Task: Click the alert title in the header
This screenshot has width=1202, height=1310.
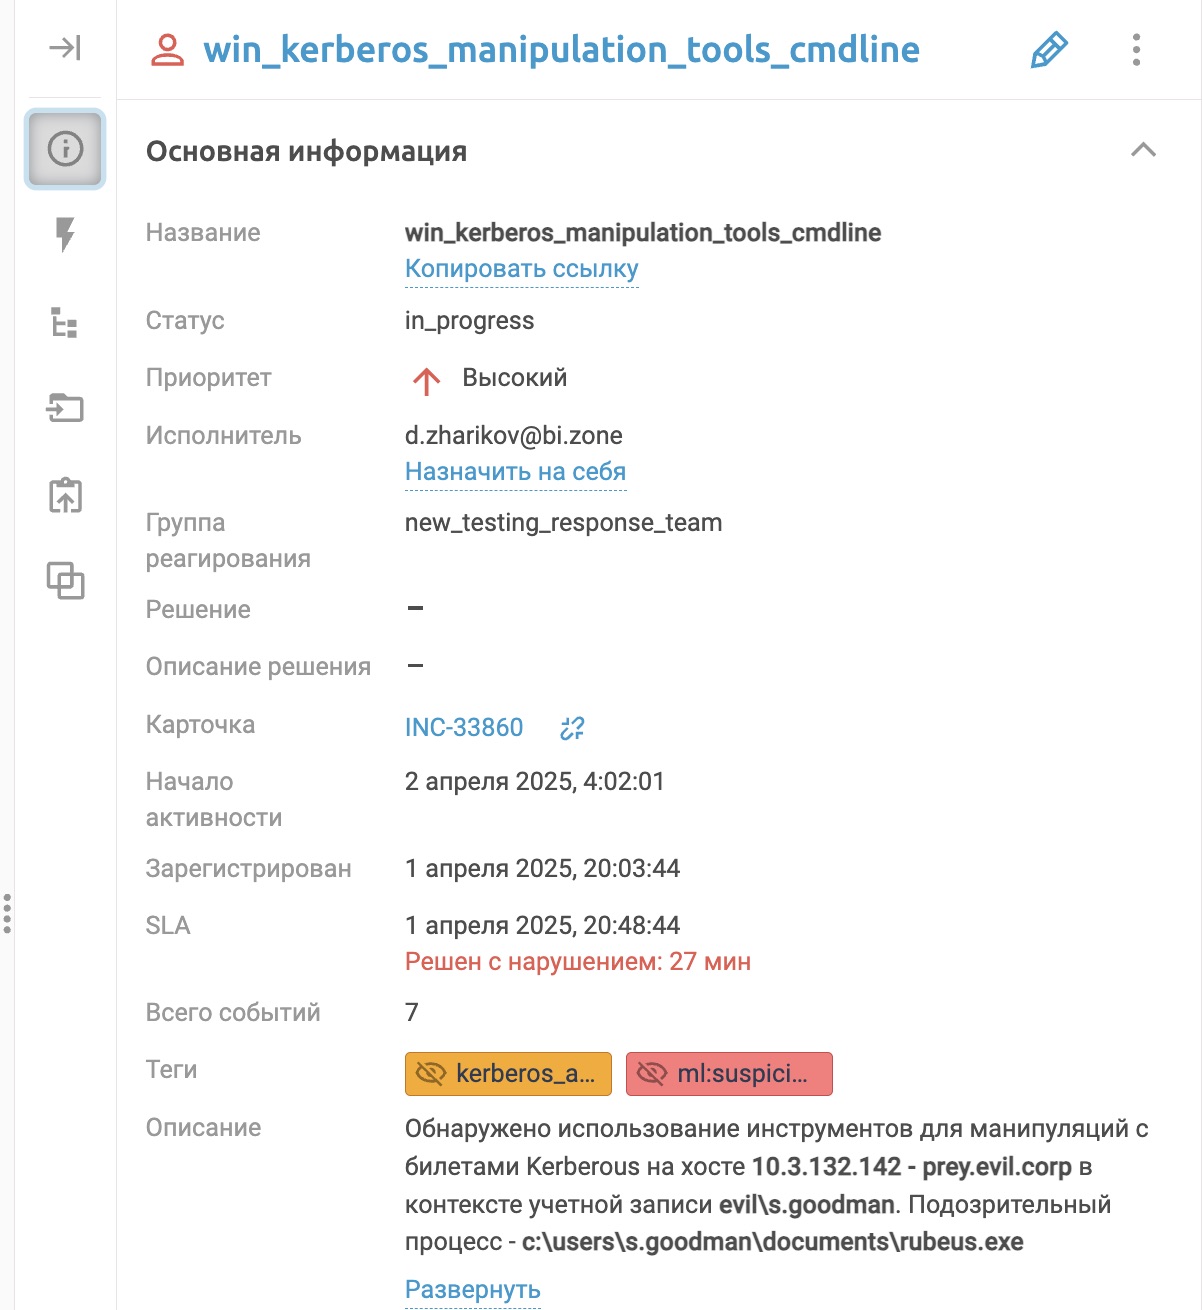Action: (x=561, y=50)
